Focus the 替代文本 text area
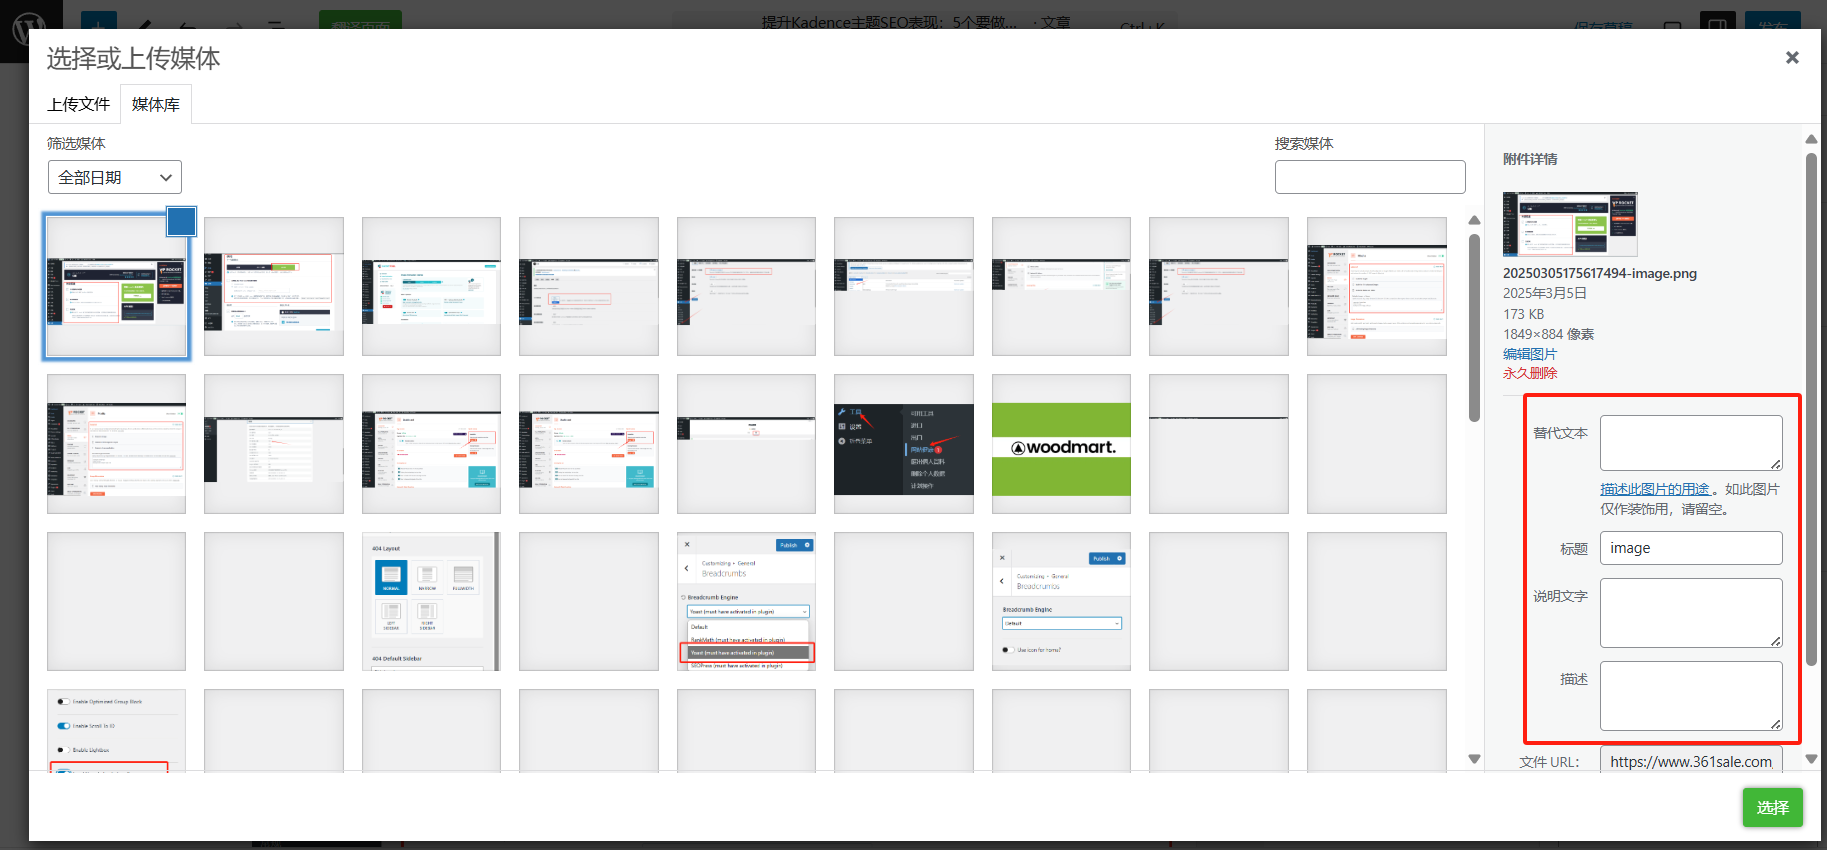 coord(1690,442)
